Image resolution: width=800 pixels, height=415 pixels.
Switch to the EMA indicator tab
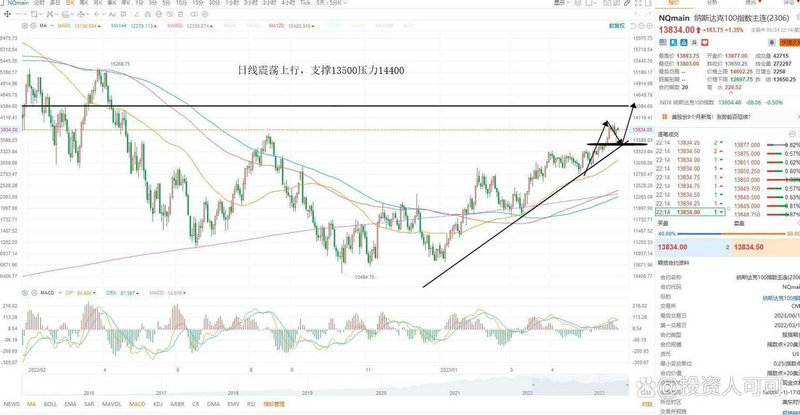[70, 405]
